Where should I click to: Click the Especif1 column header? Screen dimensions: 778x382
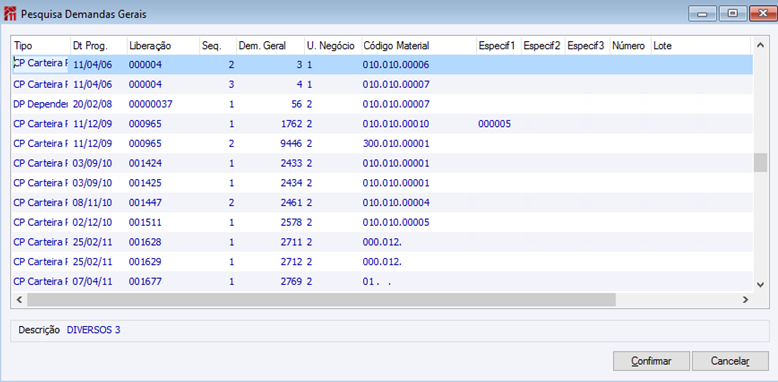(x=498, y=46)
